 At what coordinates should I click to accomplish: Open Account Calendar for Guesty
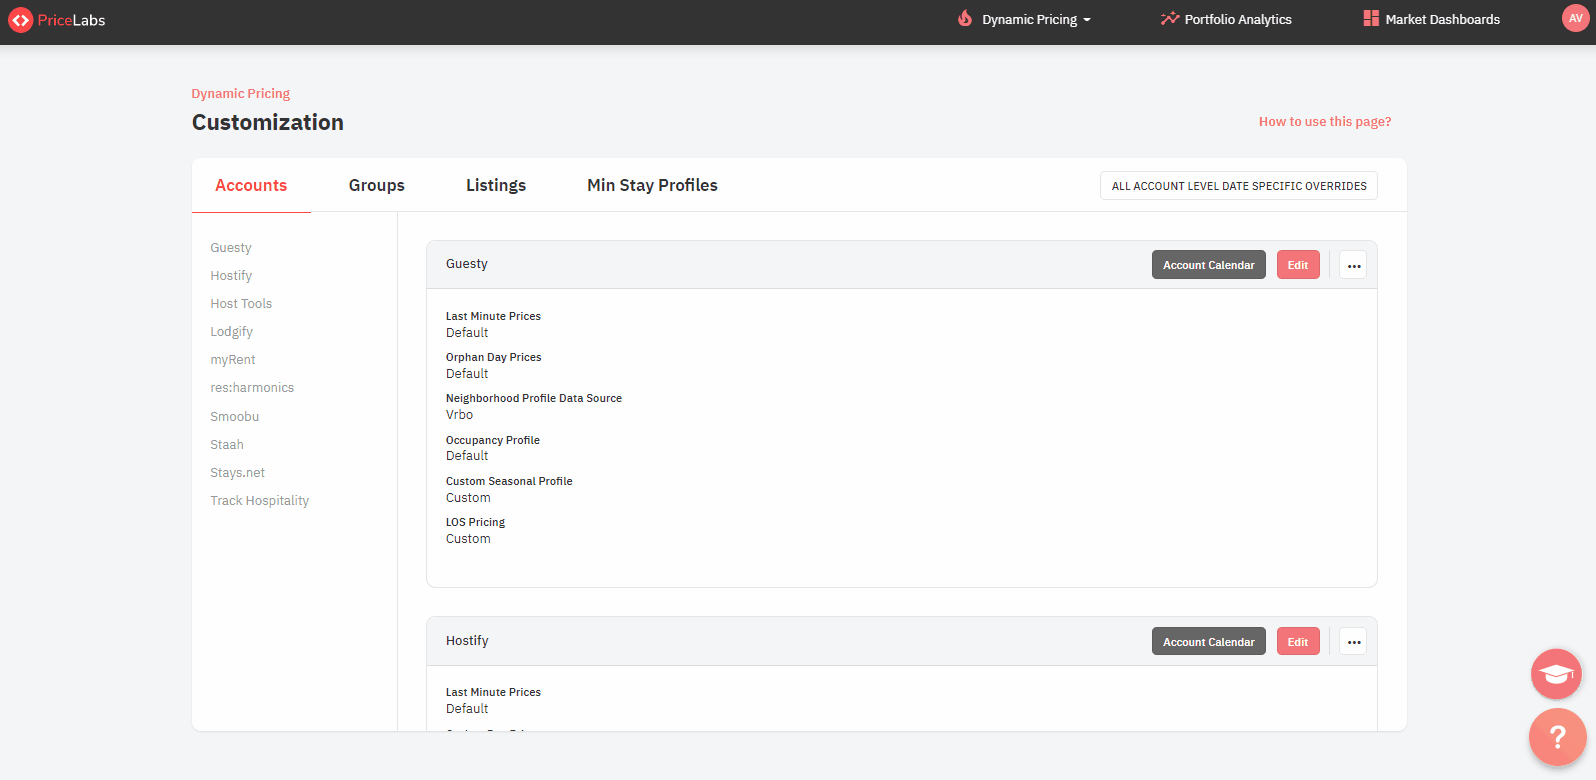[x=1209, y=265]
